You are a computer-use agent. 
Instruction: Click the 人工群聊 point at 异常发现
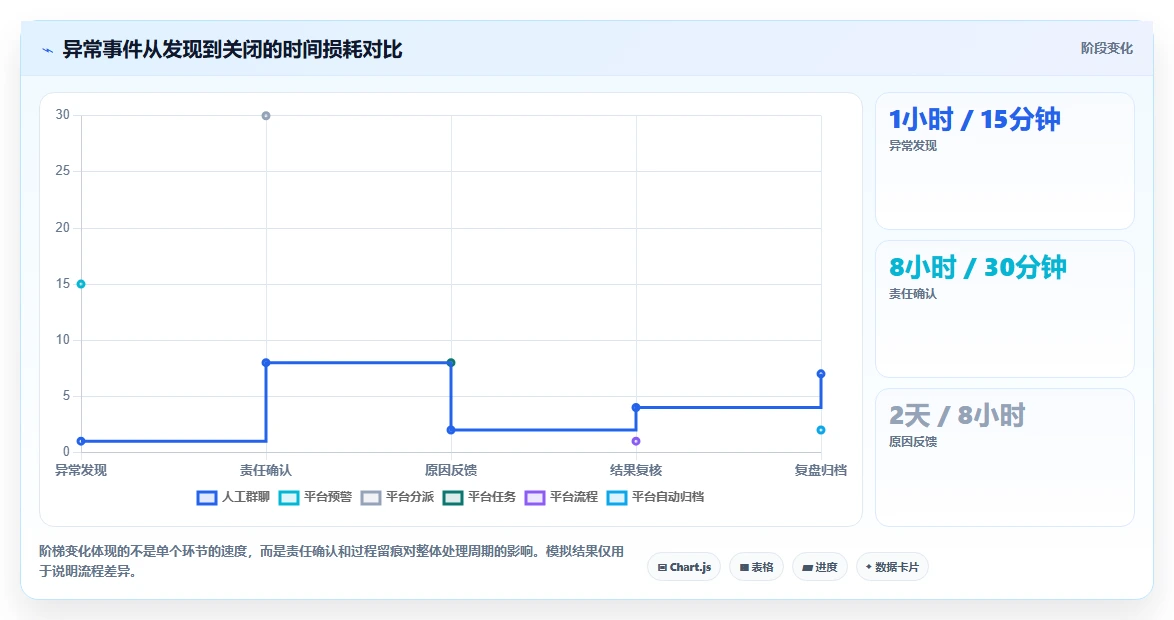(x=81, y=441)
